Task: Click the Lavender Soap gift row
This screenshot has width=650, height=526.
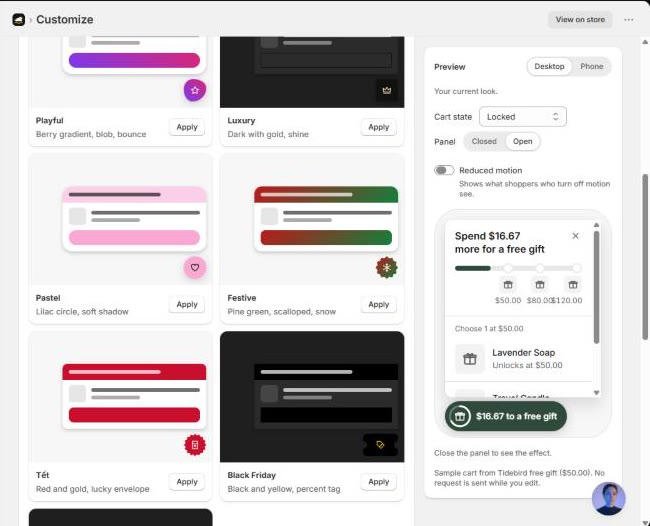Action: [519, 359]
